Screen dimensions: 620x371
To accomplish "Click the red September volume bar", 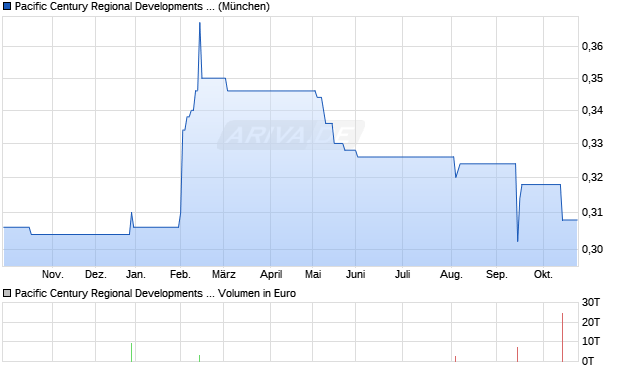I will pos(517,354).
